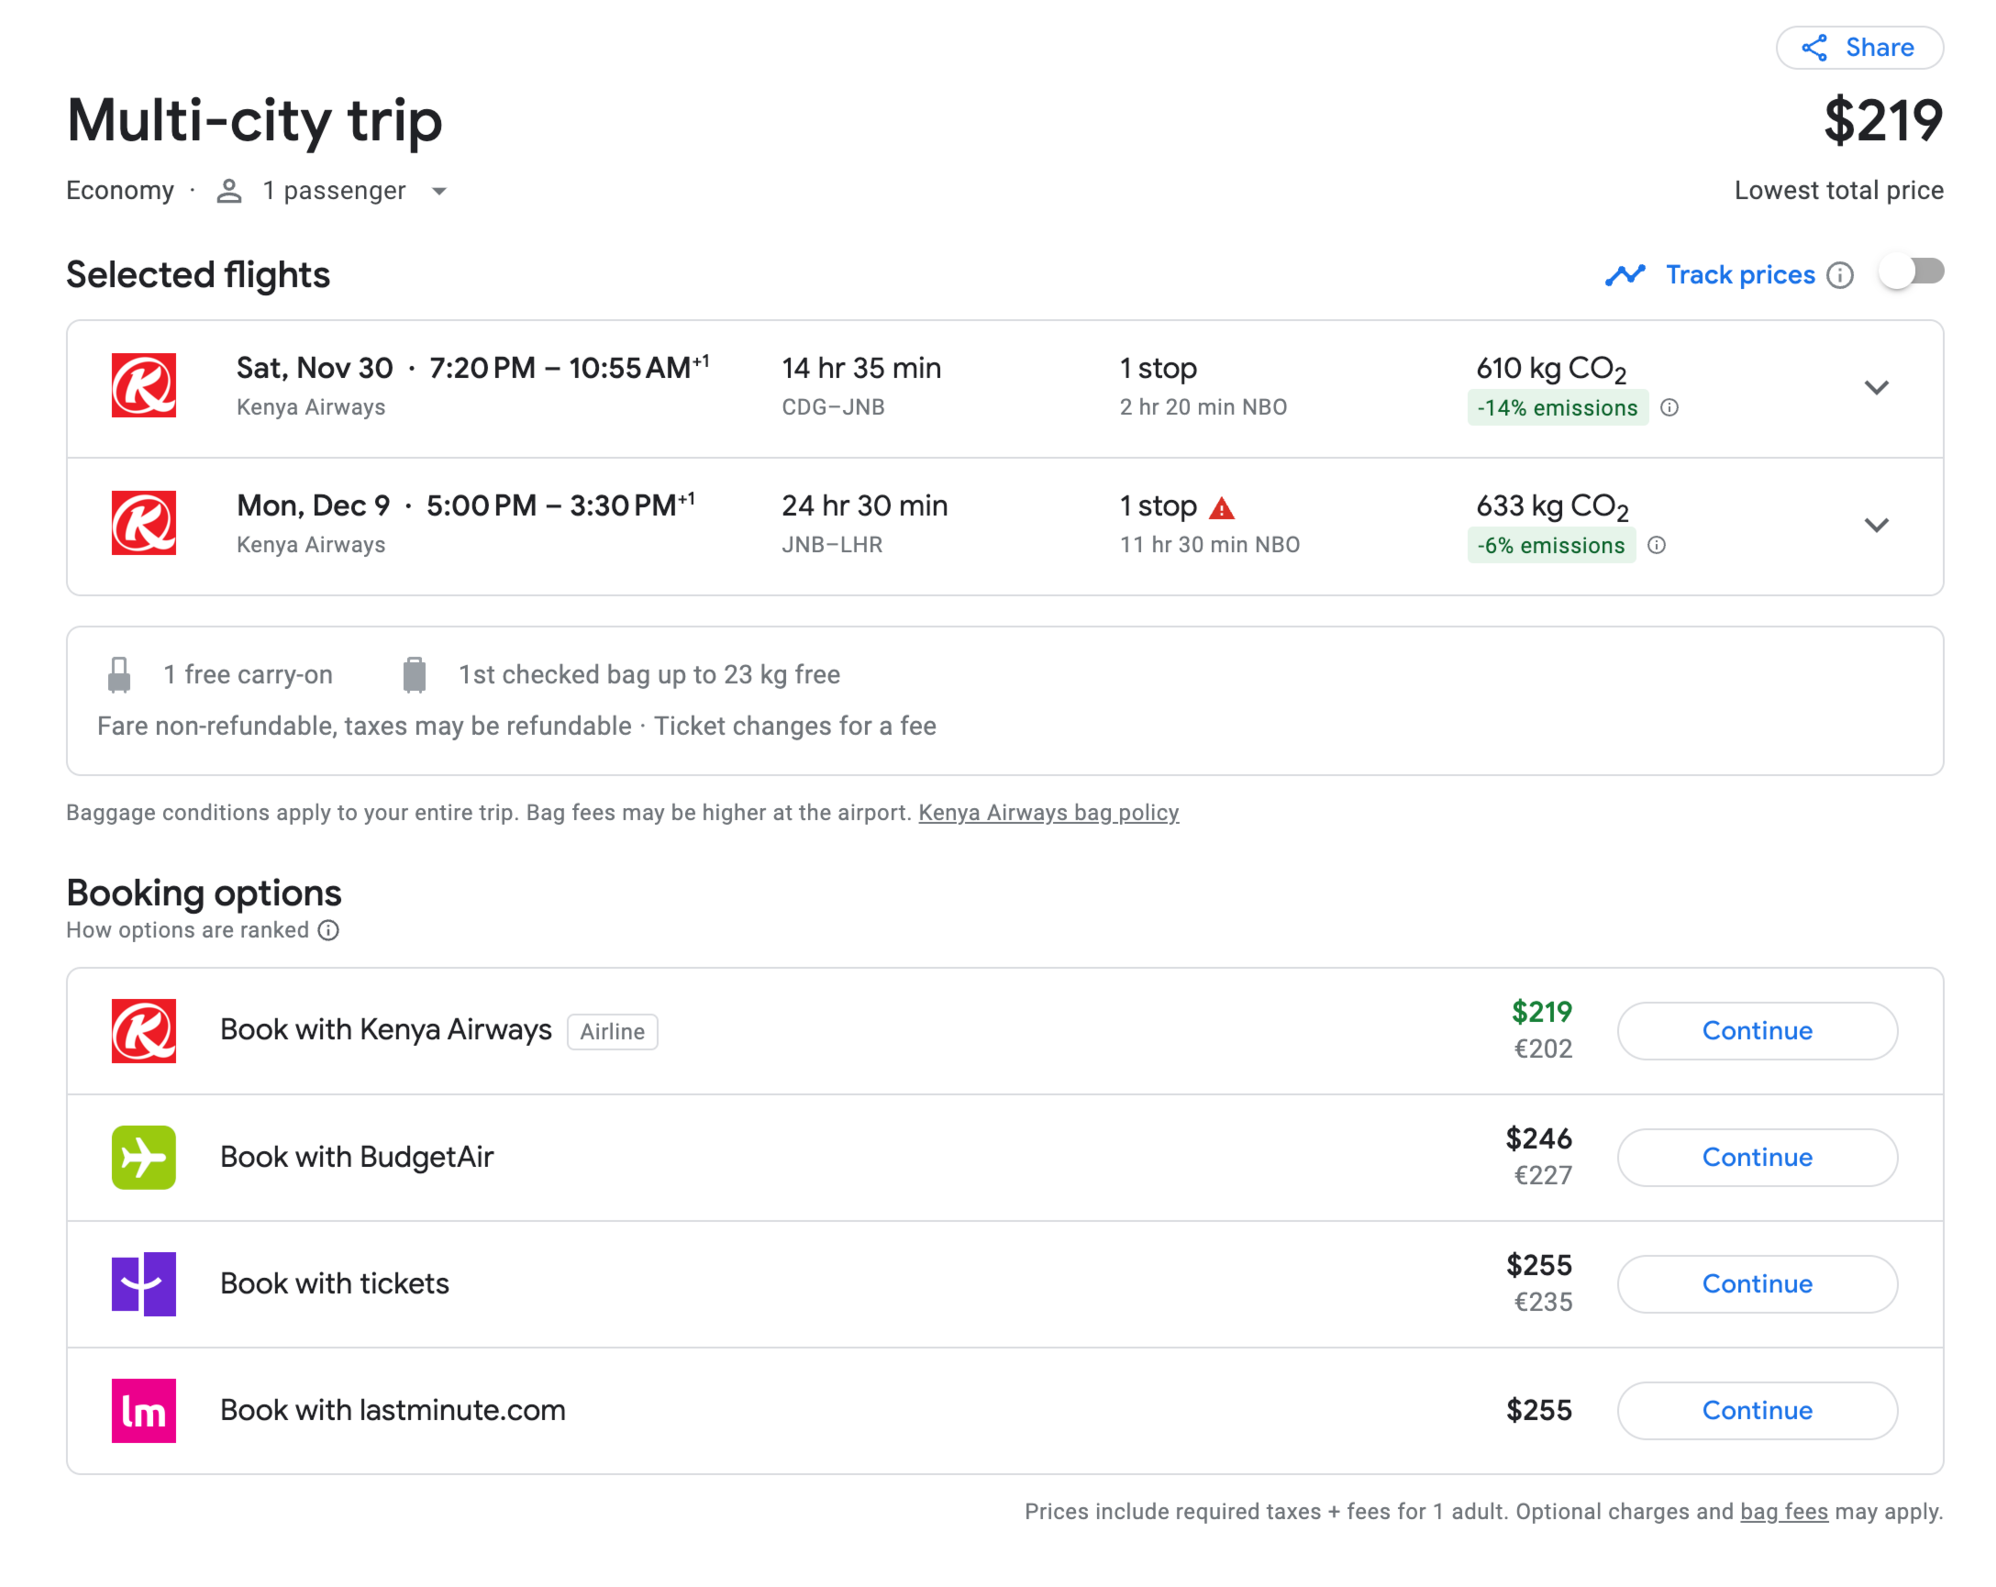The height and width of the screenshot is (1587, 1996).
Task: Expand the Sat, Nov 30 flight details
Action: pos(1876,388)
